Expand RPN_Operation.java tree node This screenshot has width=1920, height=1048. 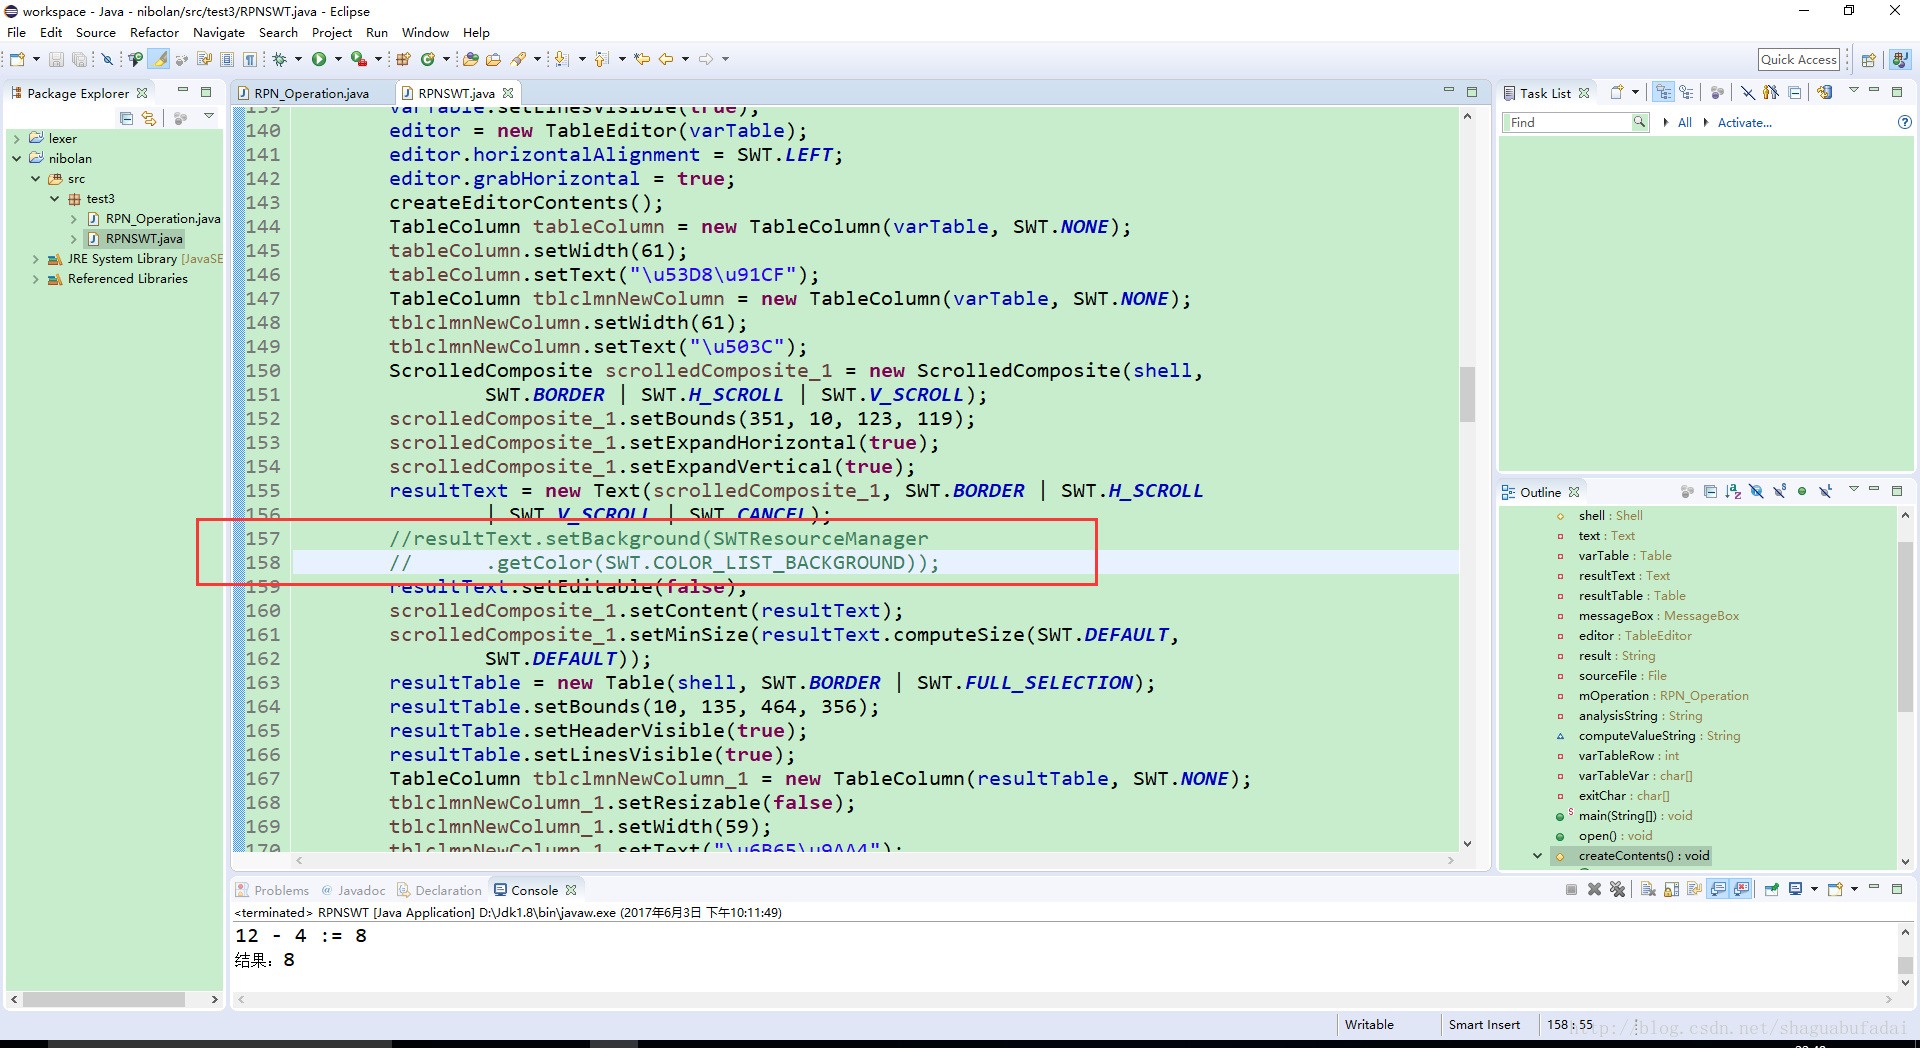tap(74, 218)
